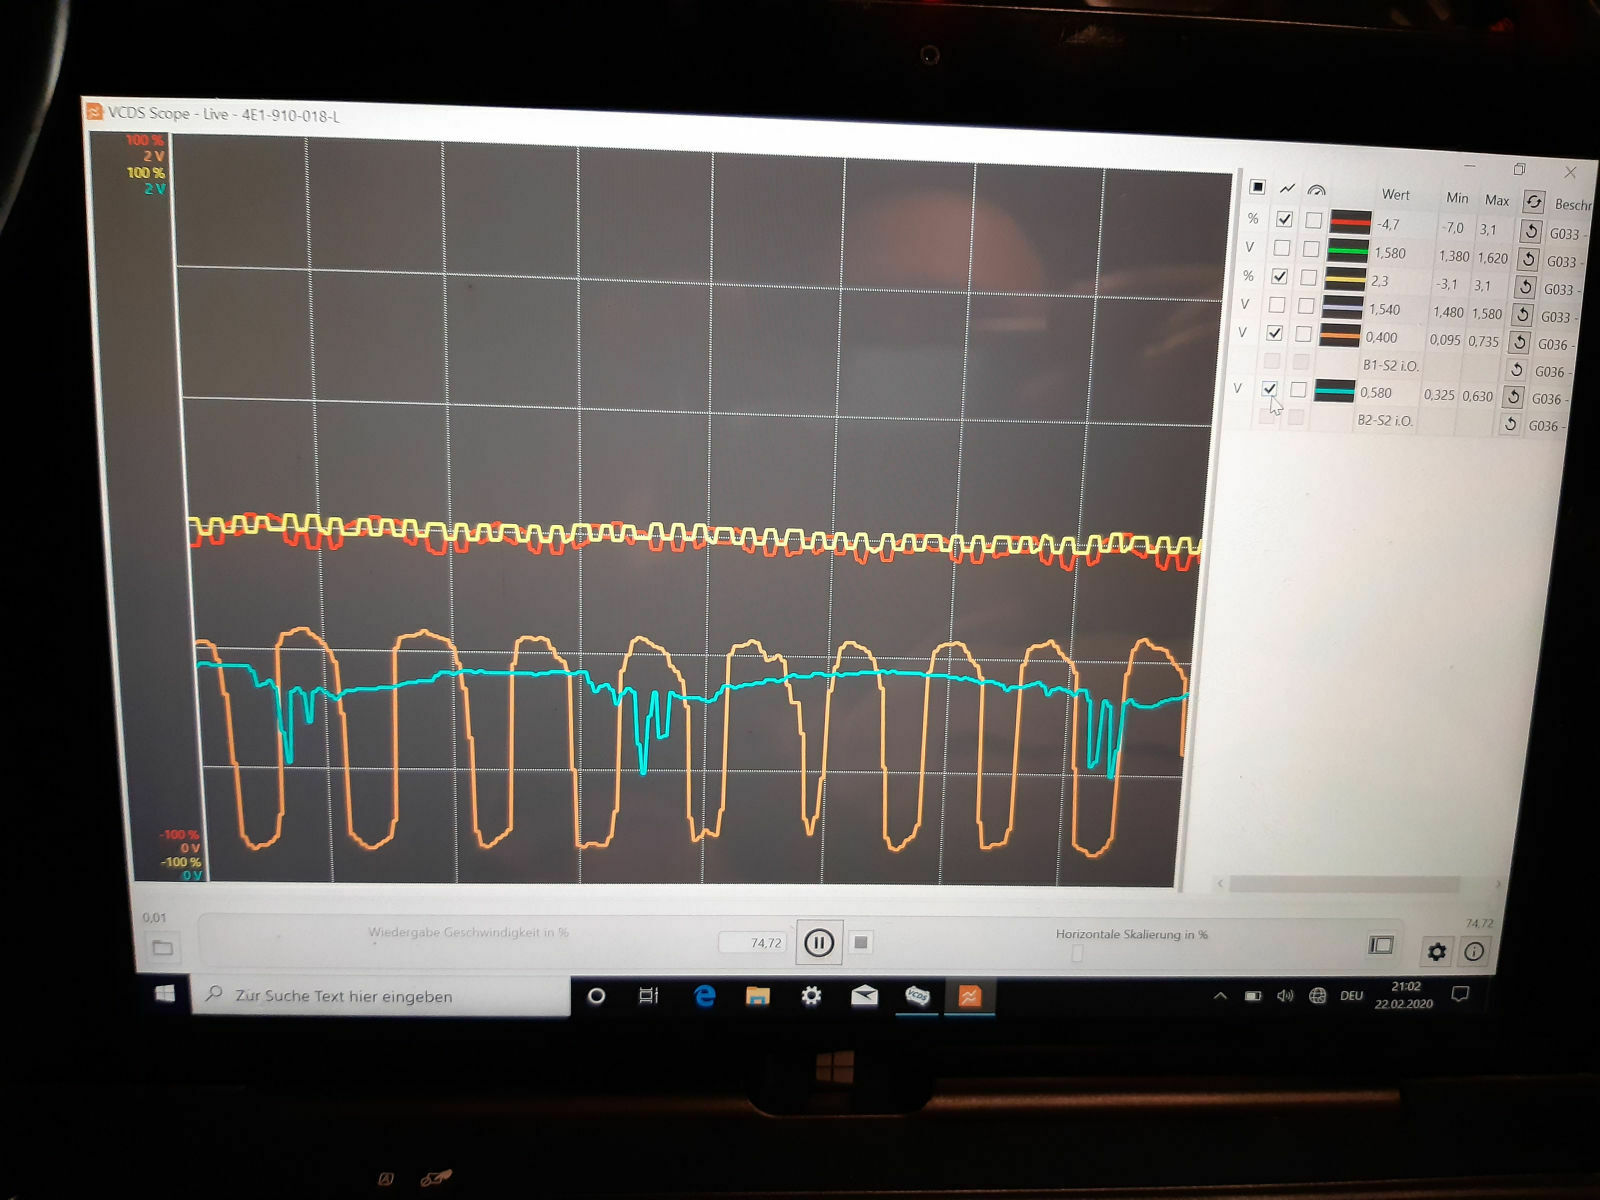
Task: Click the Horizontale Skalierung slider handle
Action: (1077, 953)
